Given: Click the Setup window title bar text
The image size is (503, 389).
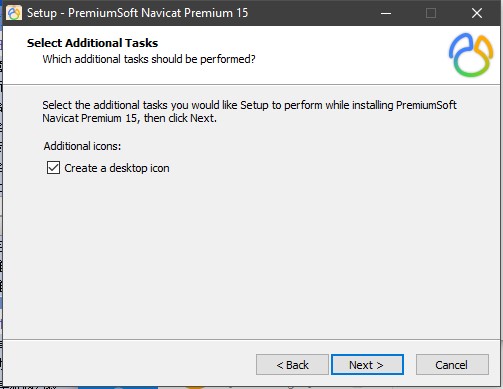Looking at the screenshot, I should coord(137,13).
